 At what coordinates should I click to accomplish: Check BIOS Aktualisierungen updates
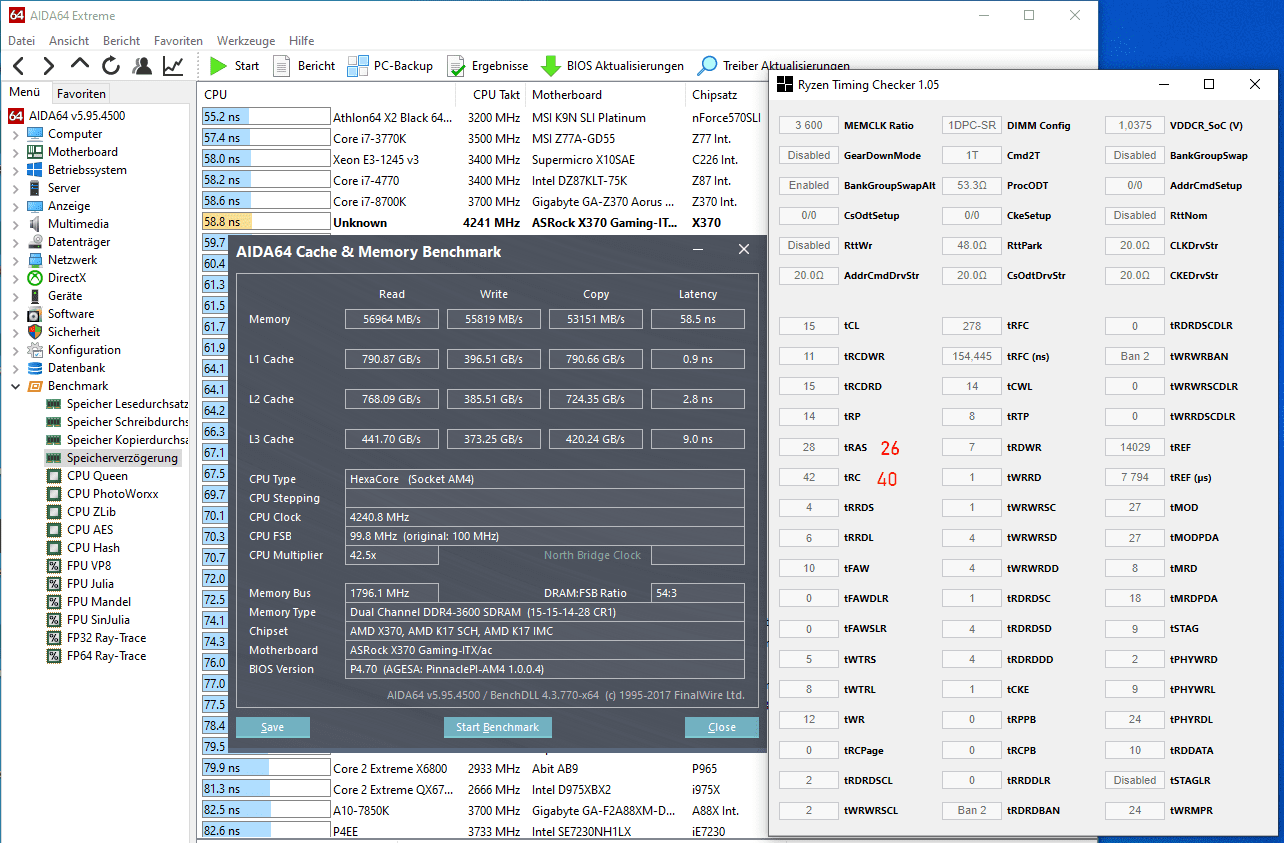click(x=612, y=66)
